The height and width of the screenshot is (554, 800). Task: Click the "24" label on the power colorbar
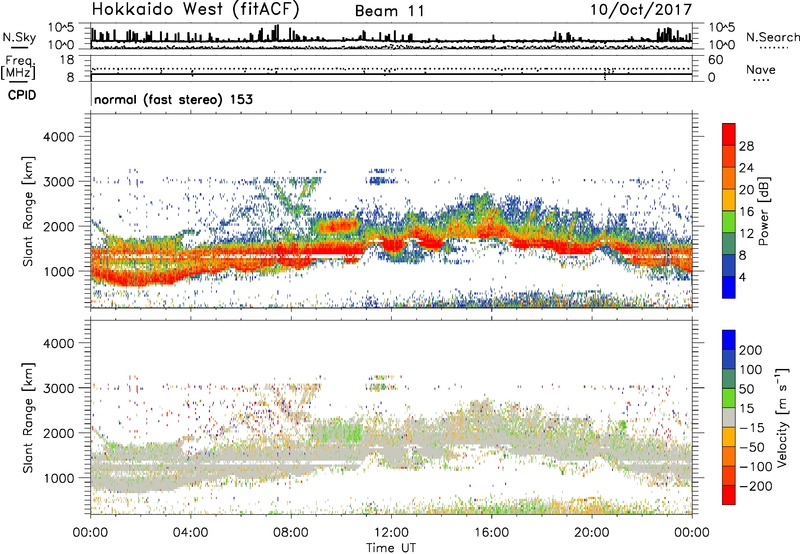pos(746,168)
